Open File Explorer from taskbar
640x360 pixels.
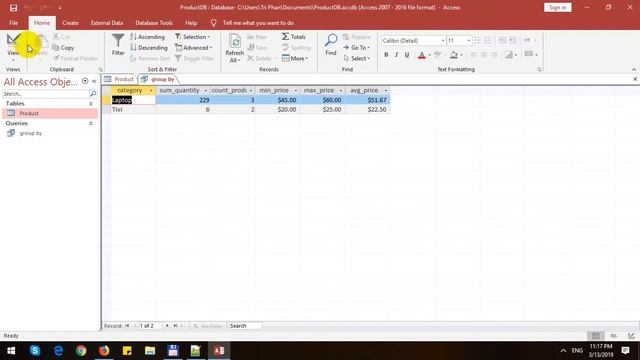(x=150, y=351)
